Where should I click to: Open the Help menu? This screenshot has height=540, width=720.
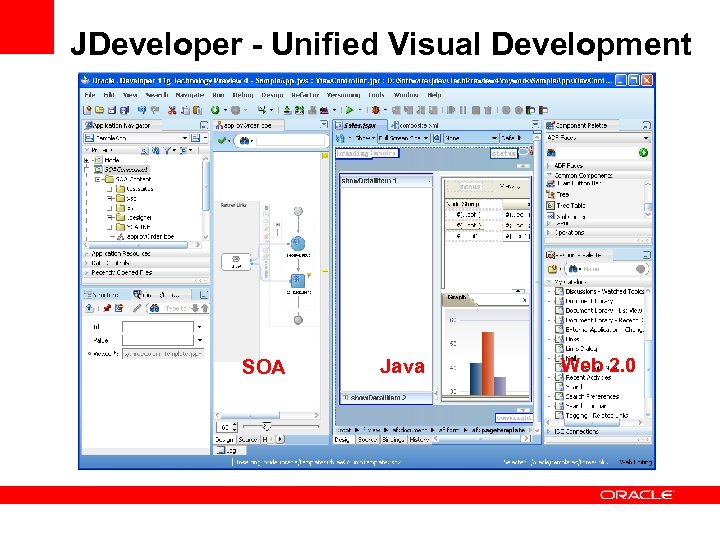434,95
